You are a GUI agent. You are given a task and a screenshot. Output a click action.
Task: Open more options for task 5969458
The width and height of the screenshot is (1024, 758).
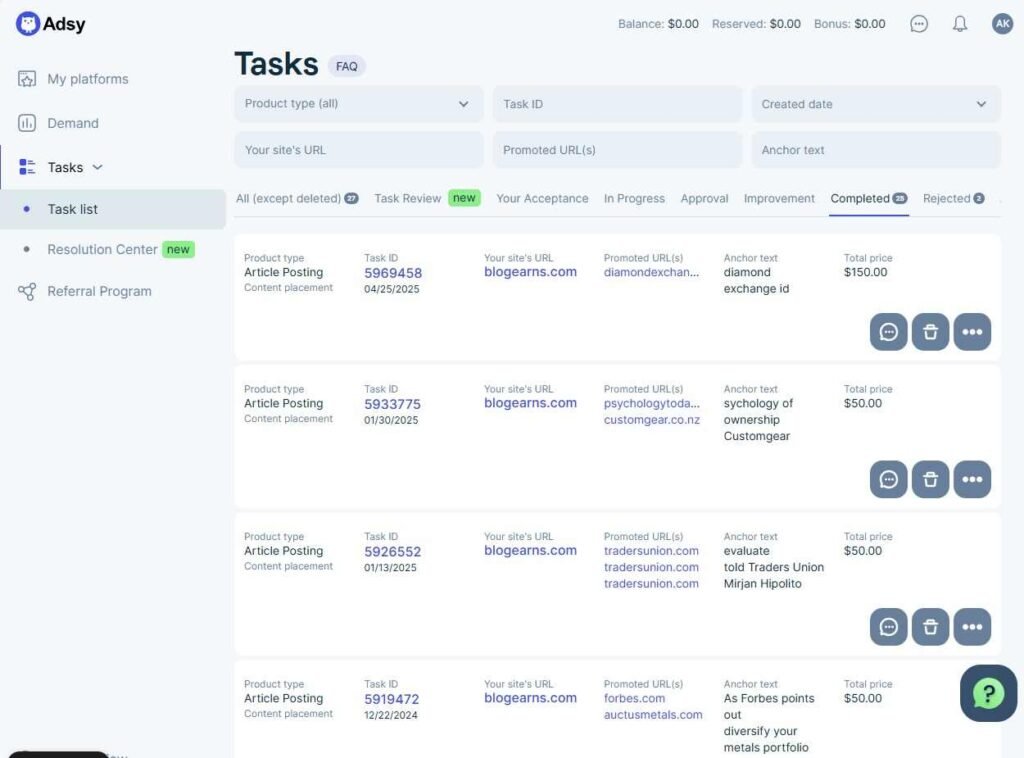click(x=972, y=332)
